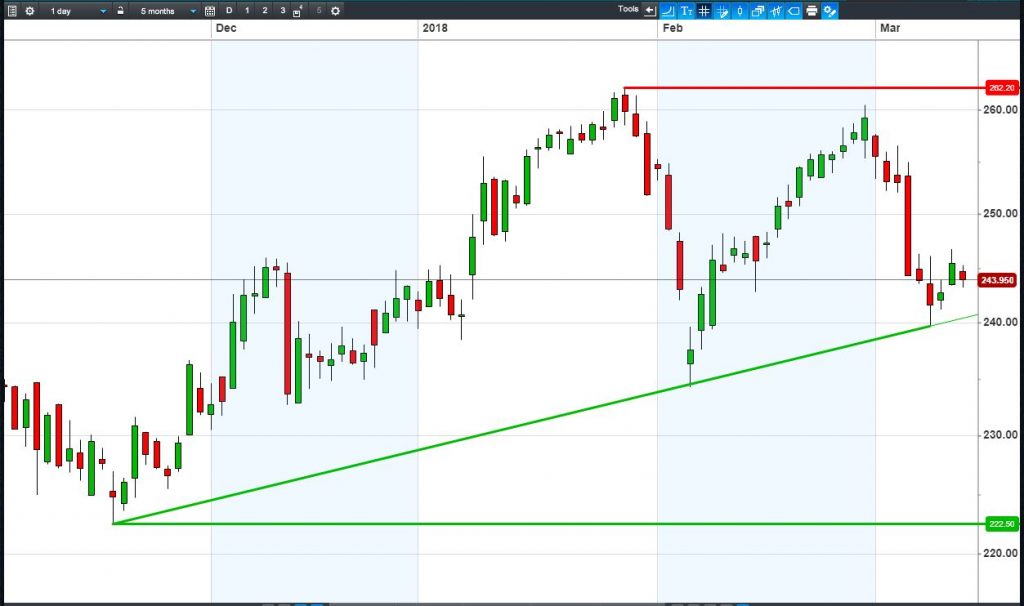This screenshot has width=1024, height=606.
Task: Open the presets settings gear
Action: (335, 10)
